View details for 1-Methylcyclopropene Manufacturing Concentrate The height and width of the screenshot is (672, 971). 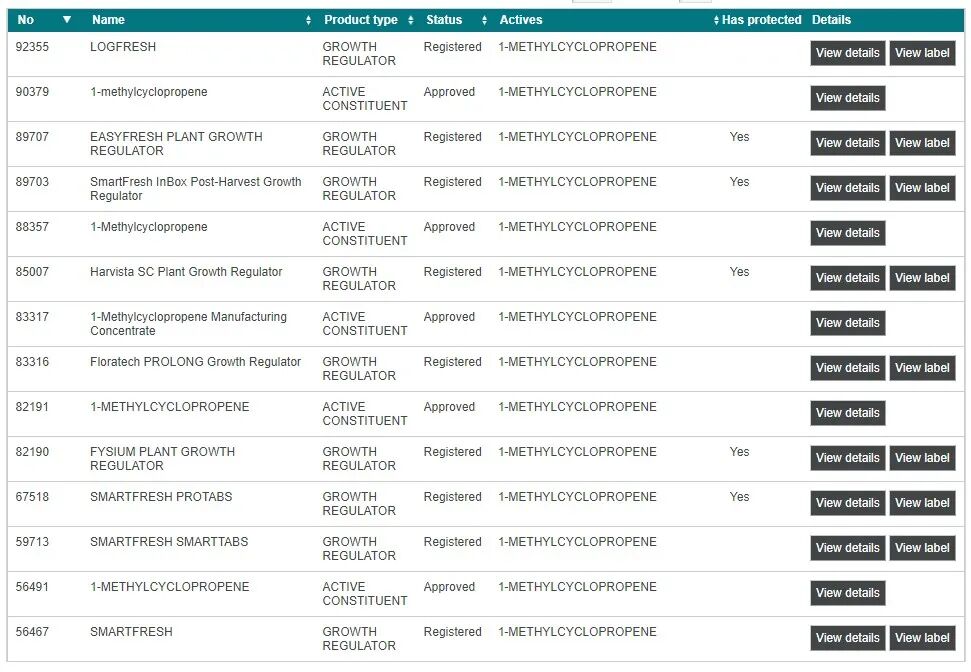tap(848, 323)
